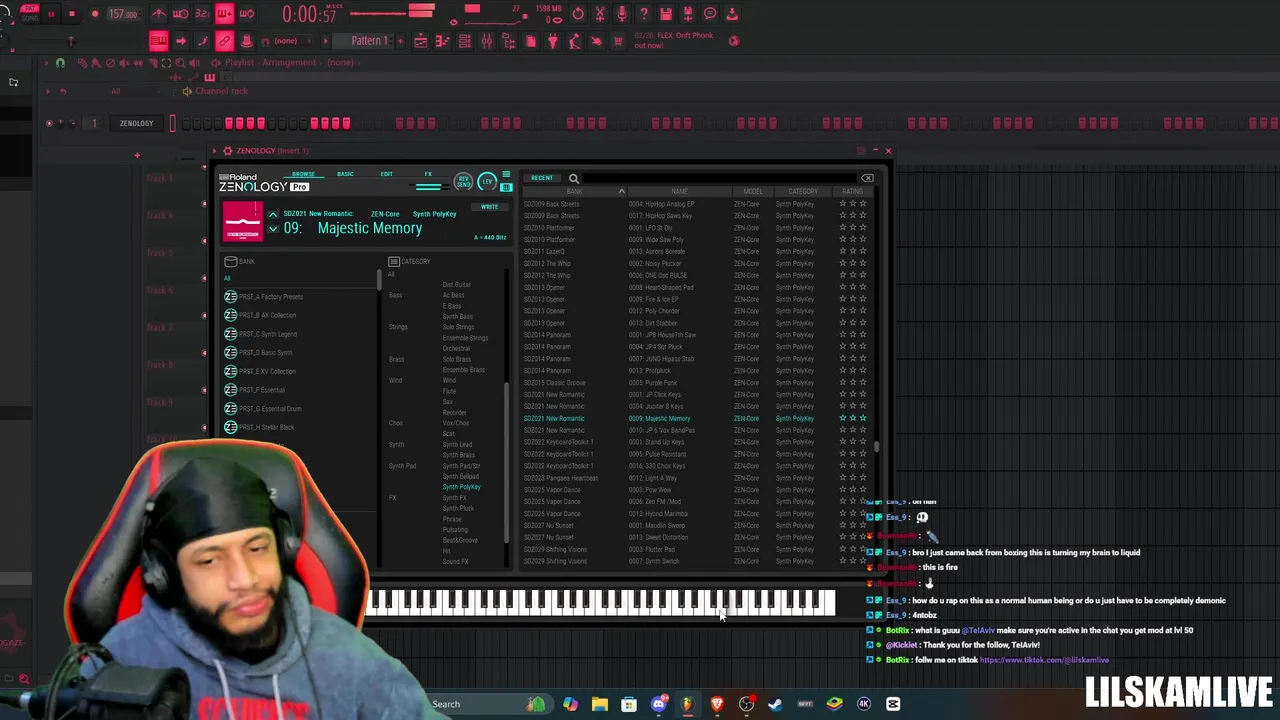Switch between PAT and SONG mode

tap(28, 12)
